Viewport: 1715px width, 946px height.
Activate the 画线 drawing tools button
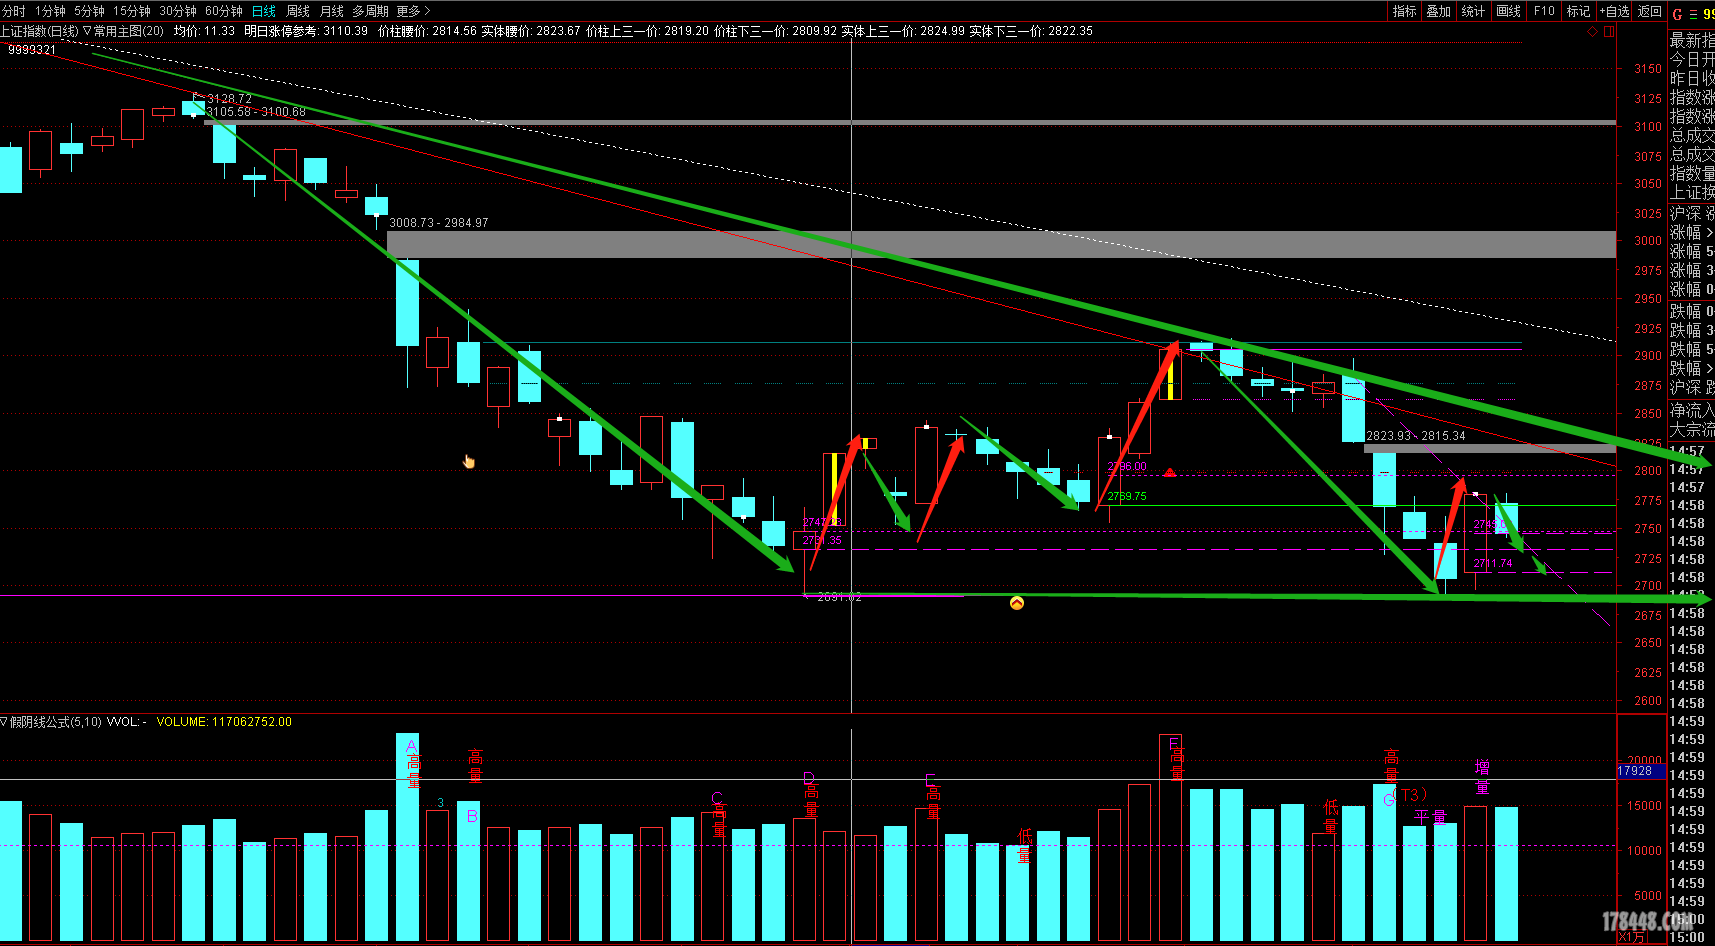[1508, 11]
